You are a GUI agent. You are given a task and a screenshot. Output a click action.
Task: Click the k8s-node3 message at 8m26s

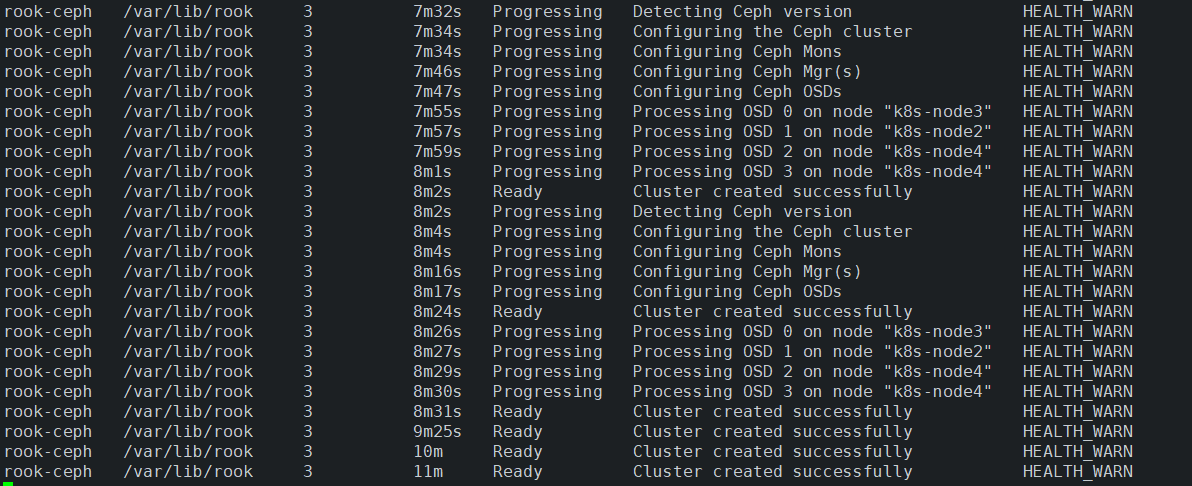[812, 332]
